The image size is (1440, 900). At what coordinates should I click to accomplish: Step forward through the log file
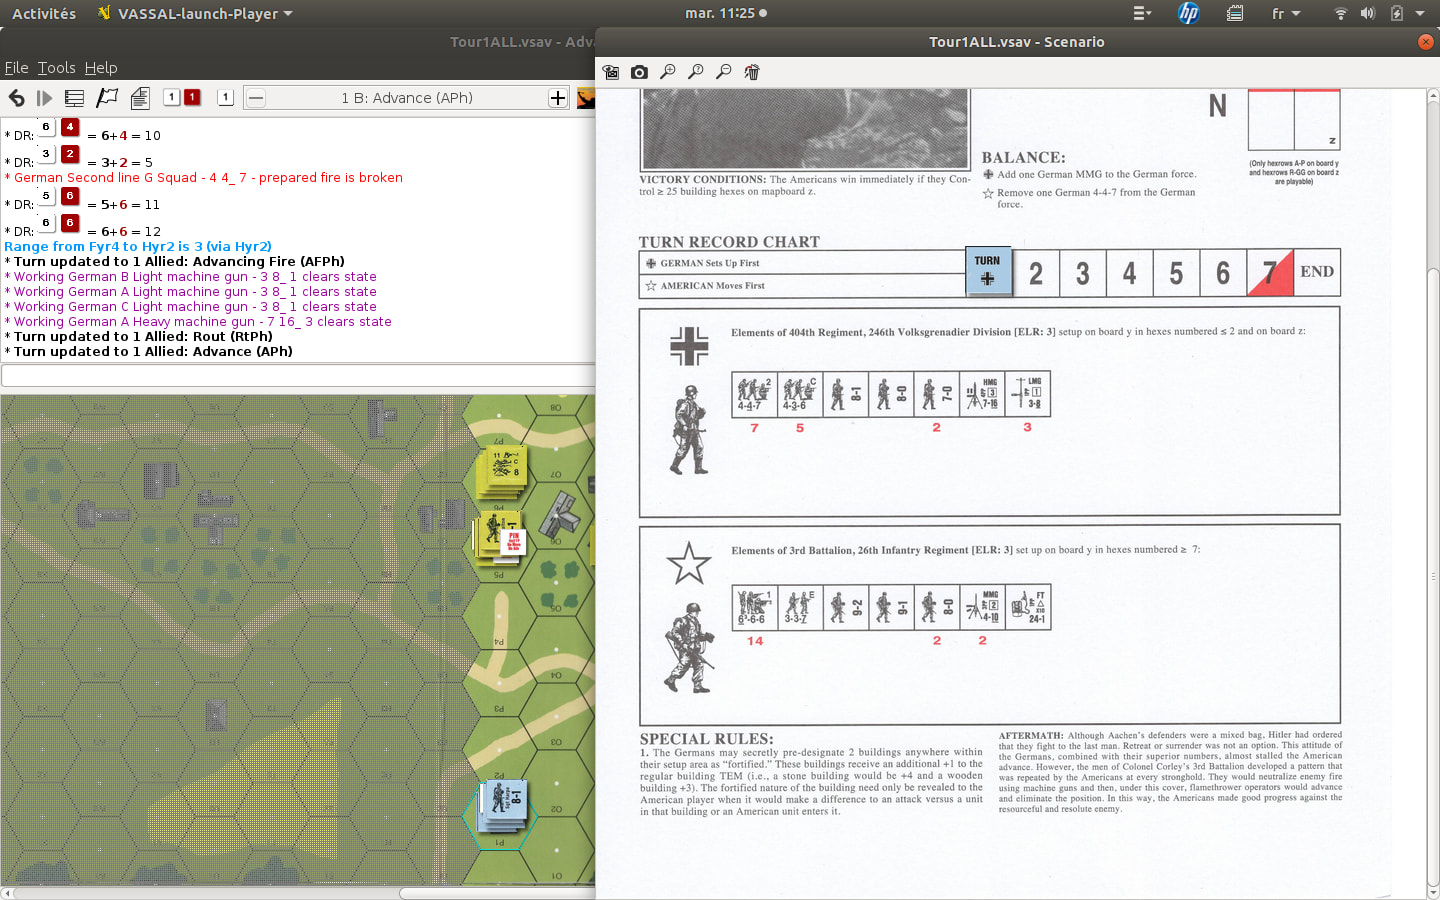44,98
